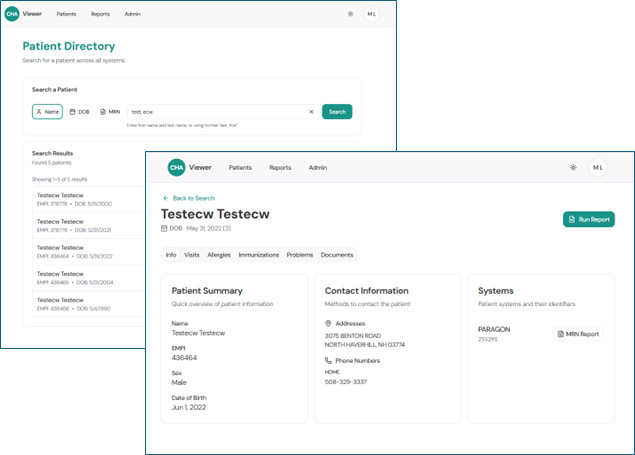Screen dimensions: 635x455
Task: Open the Documents tab
Action: pyautogui.click(x=337, y=255)
